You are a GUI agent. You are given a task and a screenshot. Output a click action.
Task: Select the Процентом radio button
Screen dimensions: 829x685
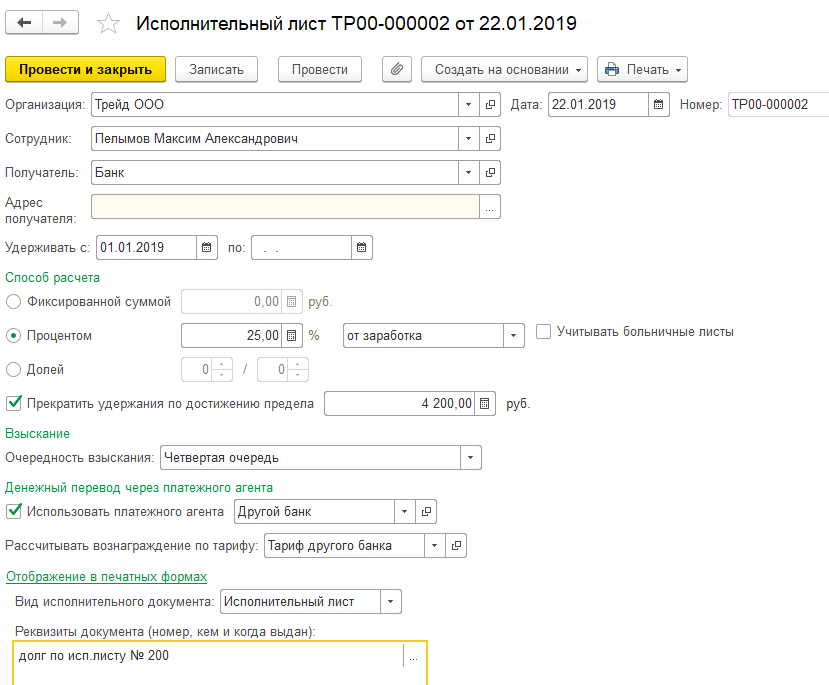coord(13,336)
